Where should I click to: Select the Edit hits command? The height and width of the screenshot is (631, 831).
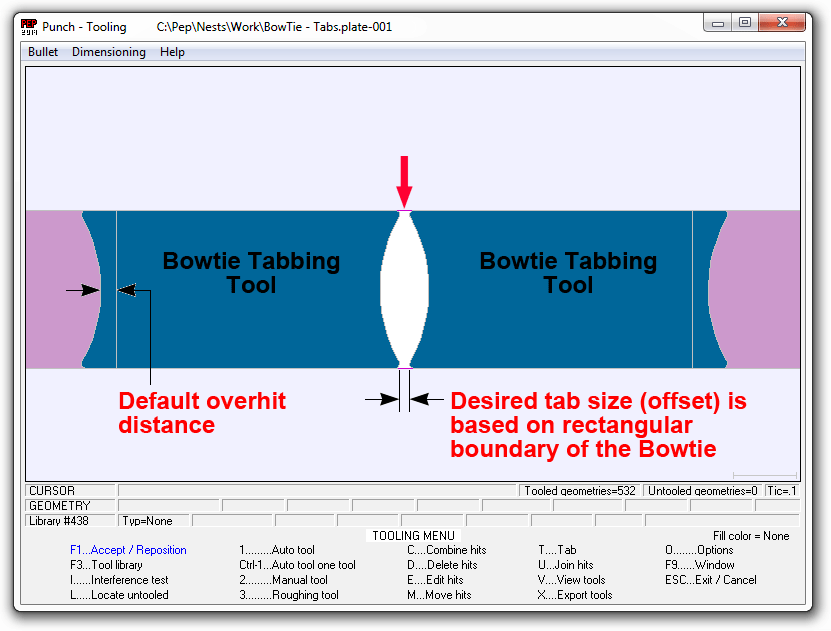point(435,580)
